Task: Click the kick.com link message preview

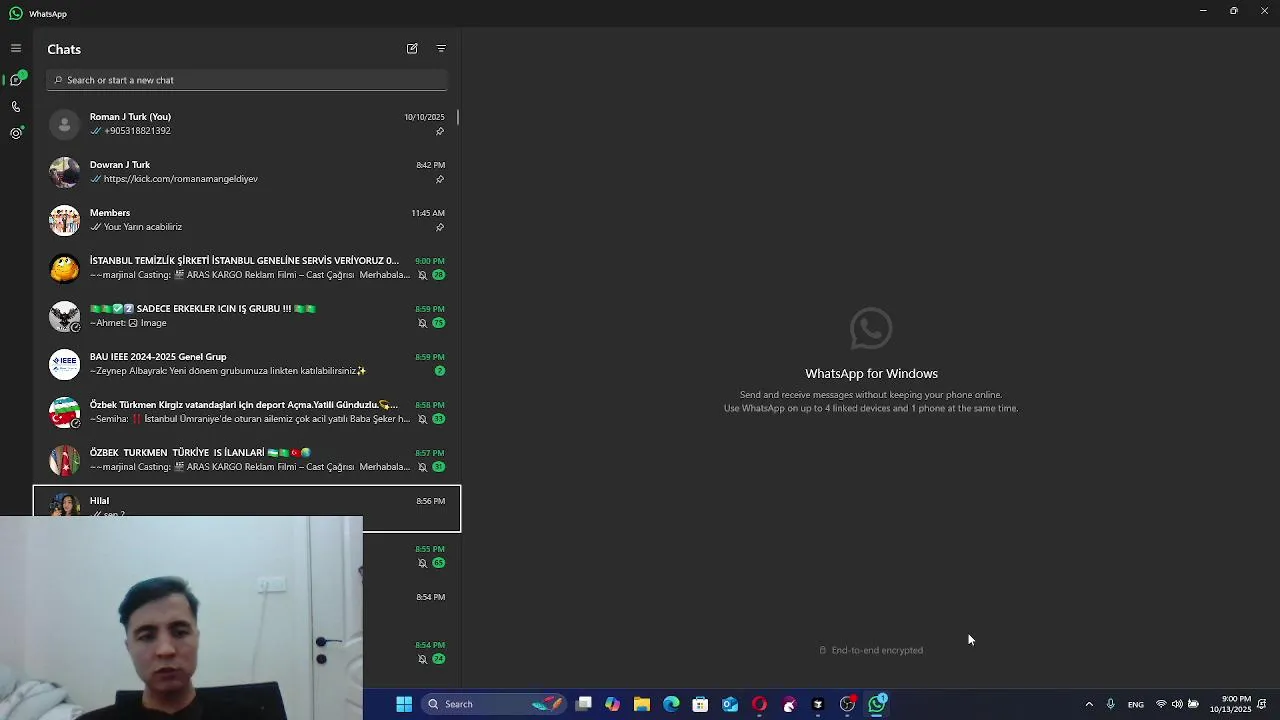Action: (x=180, y=179)
